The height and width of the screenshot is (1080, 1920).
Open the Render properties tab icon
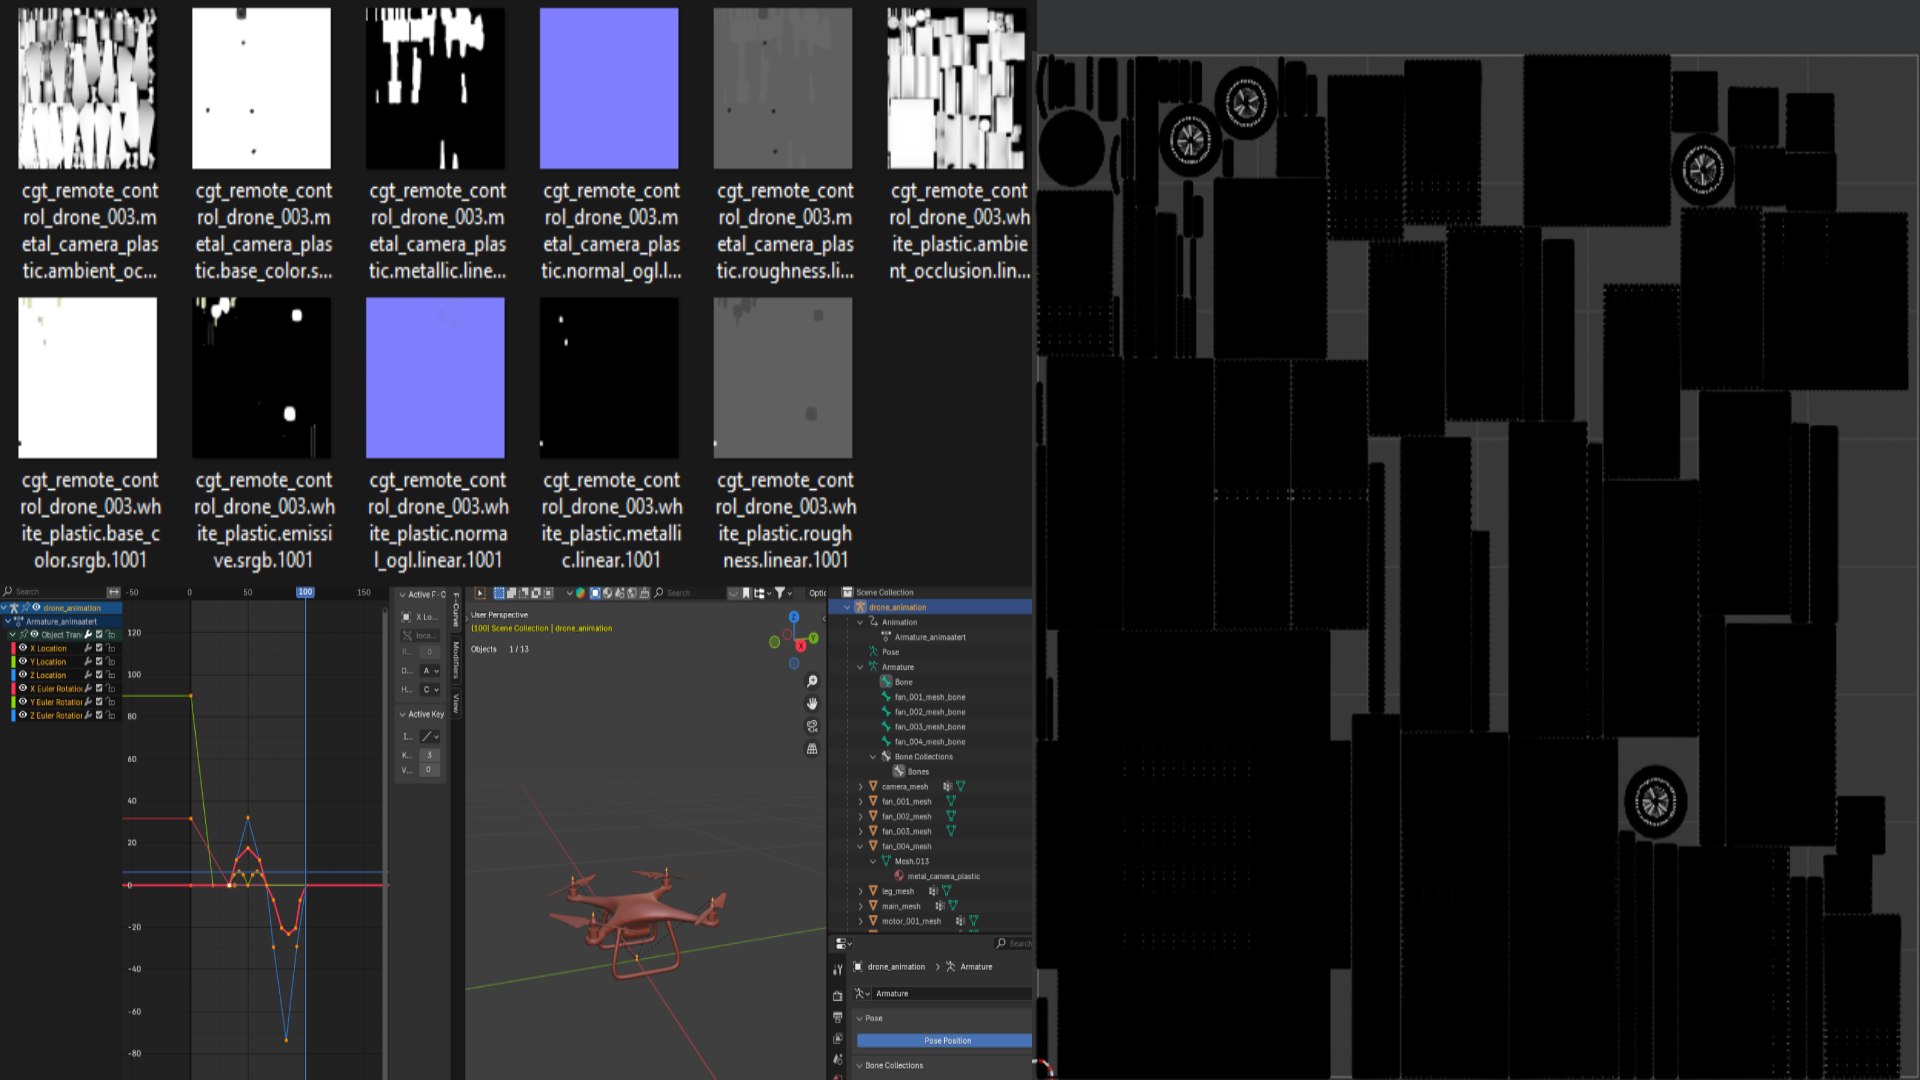(x=838, y=996)
